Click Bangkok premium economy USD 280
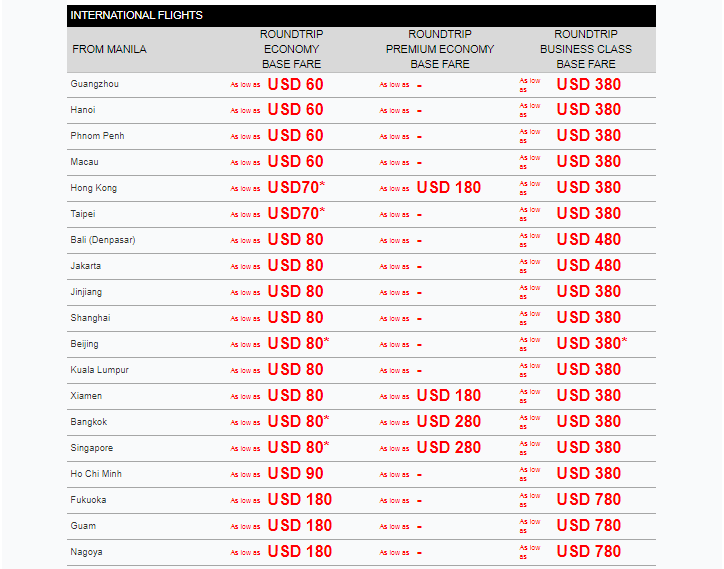Image resolution: width=724 pixels, height=569 pixels. 448,422
